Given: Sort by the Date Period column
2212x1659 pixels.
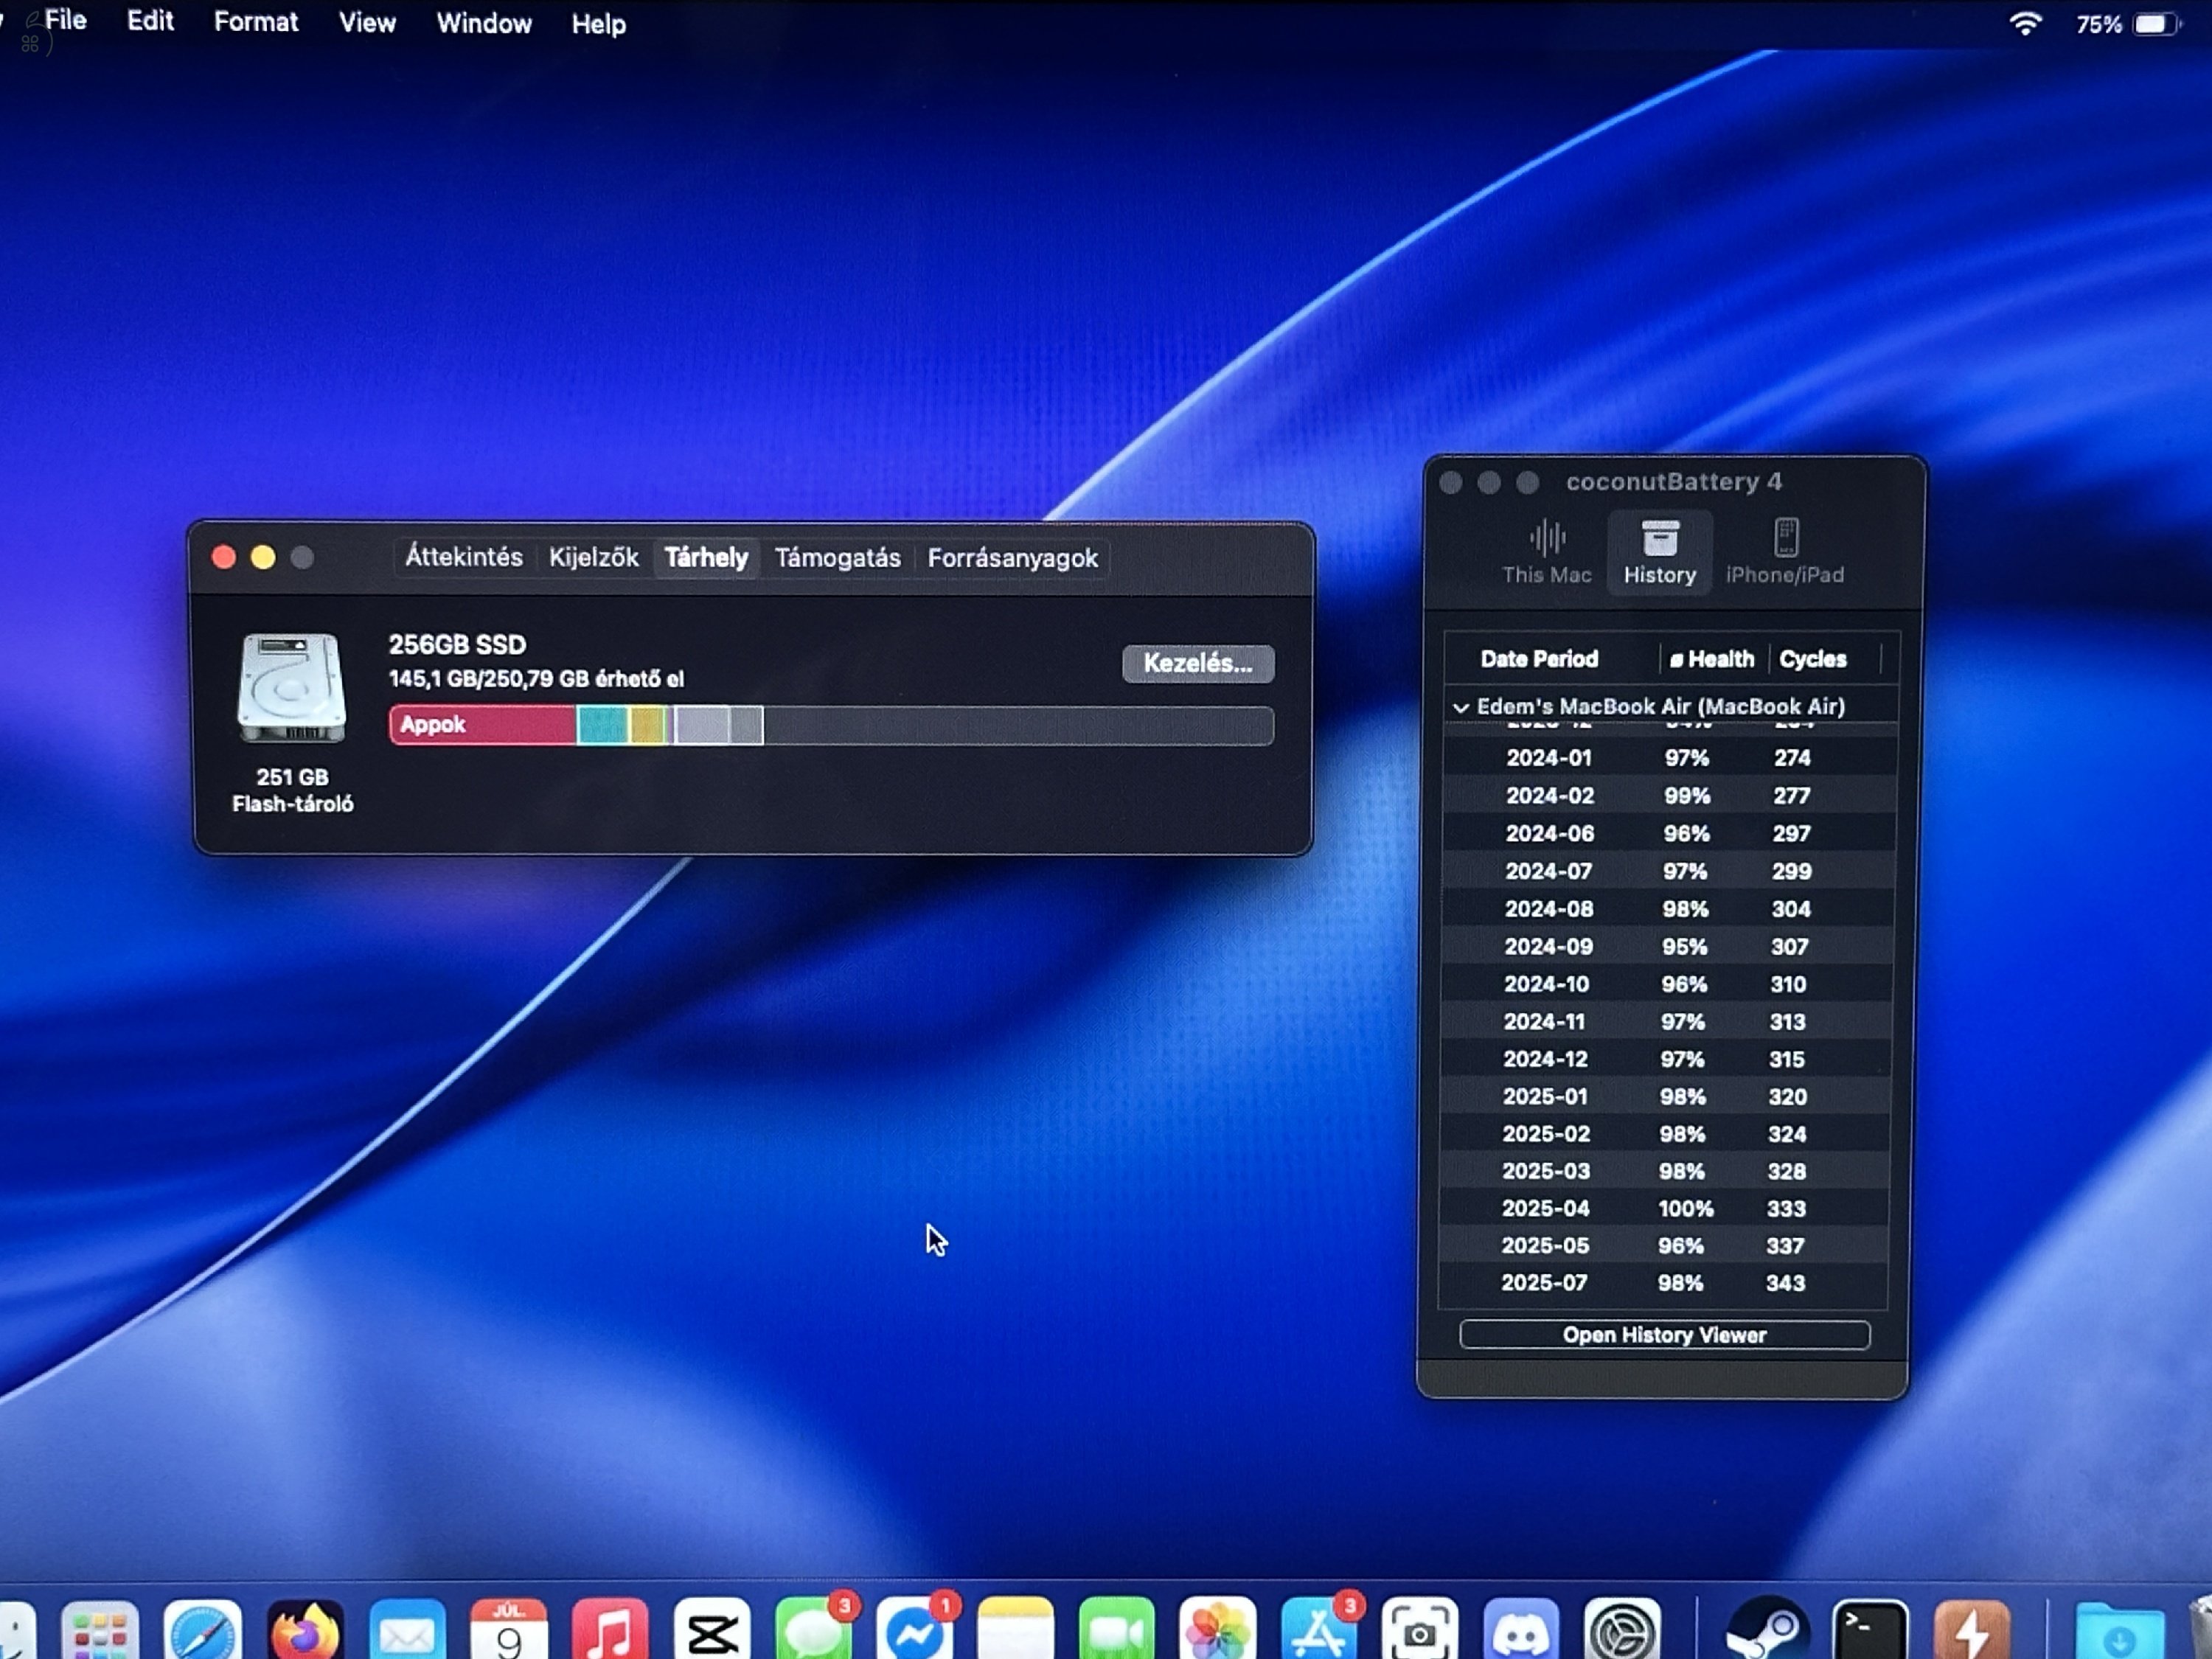Looking at the screenshot, I should click(x=1539, y=659).
